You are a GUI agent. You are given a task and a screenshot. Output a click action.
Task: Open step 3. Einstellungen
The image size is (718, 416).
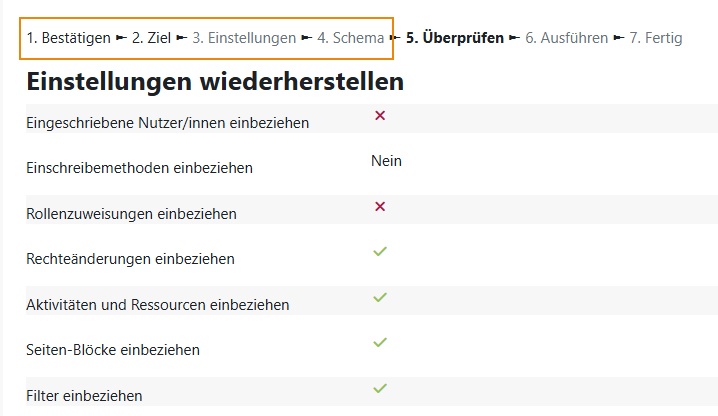pos(244,38)
